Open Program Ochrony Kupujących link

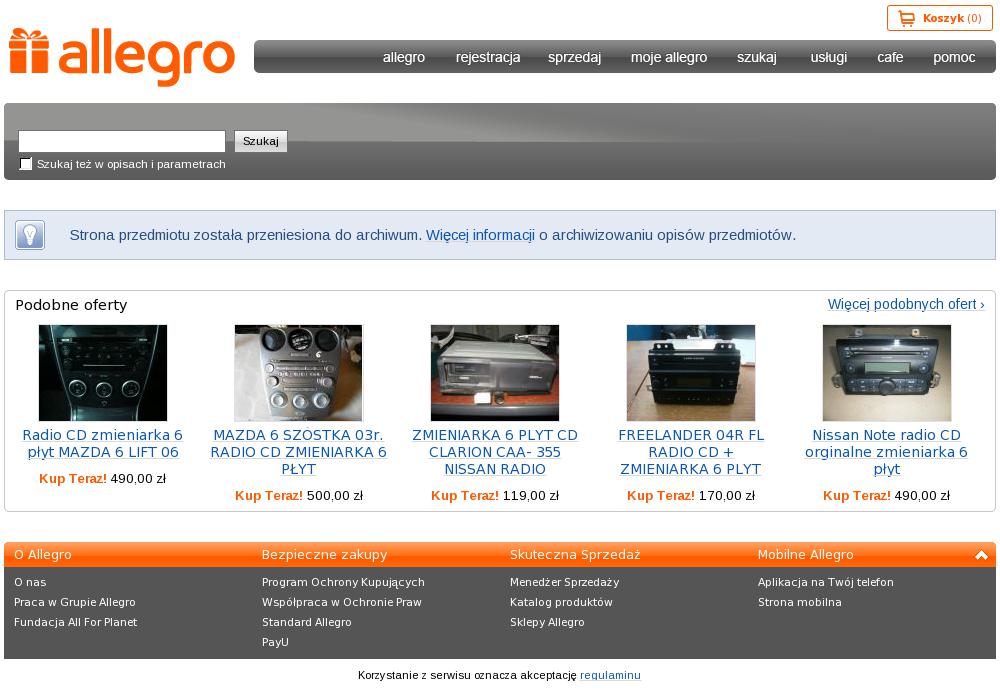(x=343, y=582)
